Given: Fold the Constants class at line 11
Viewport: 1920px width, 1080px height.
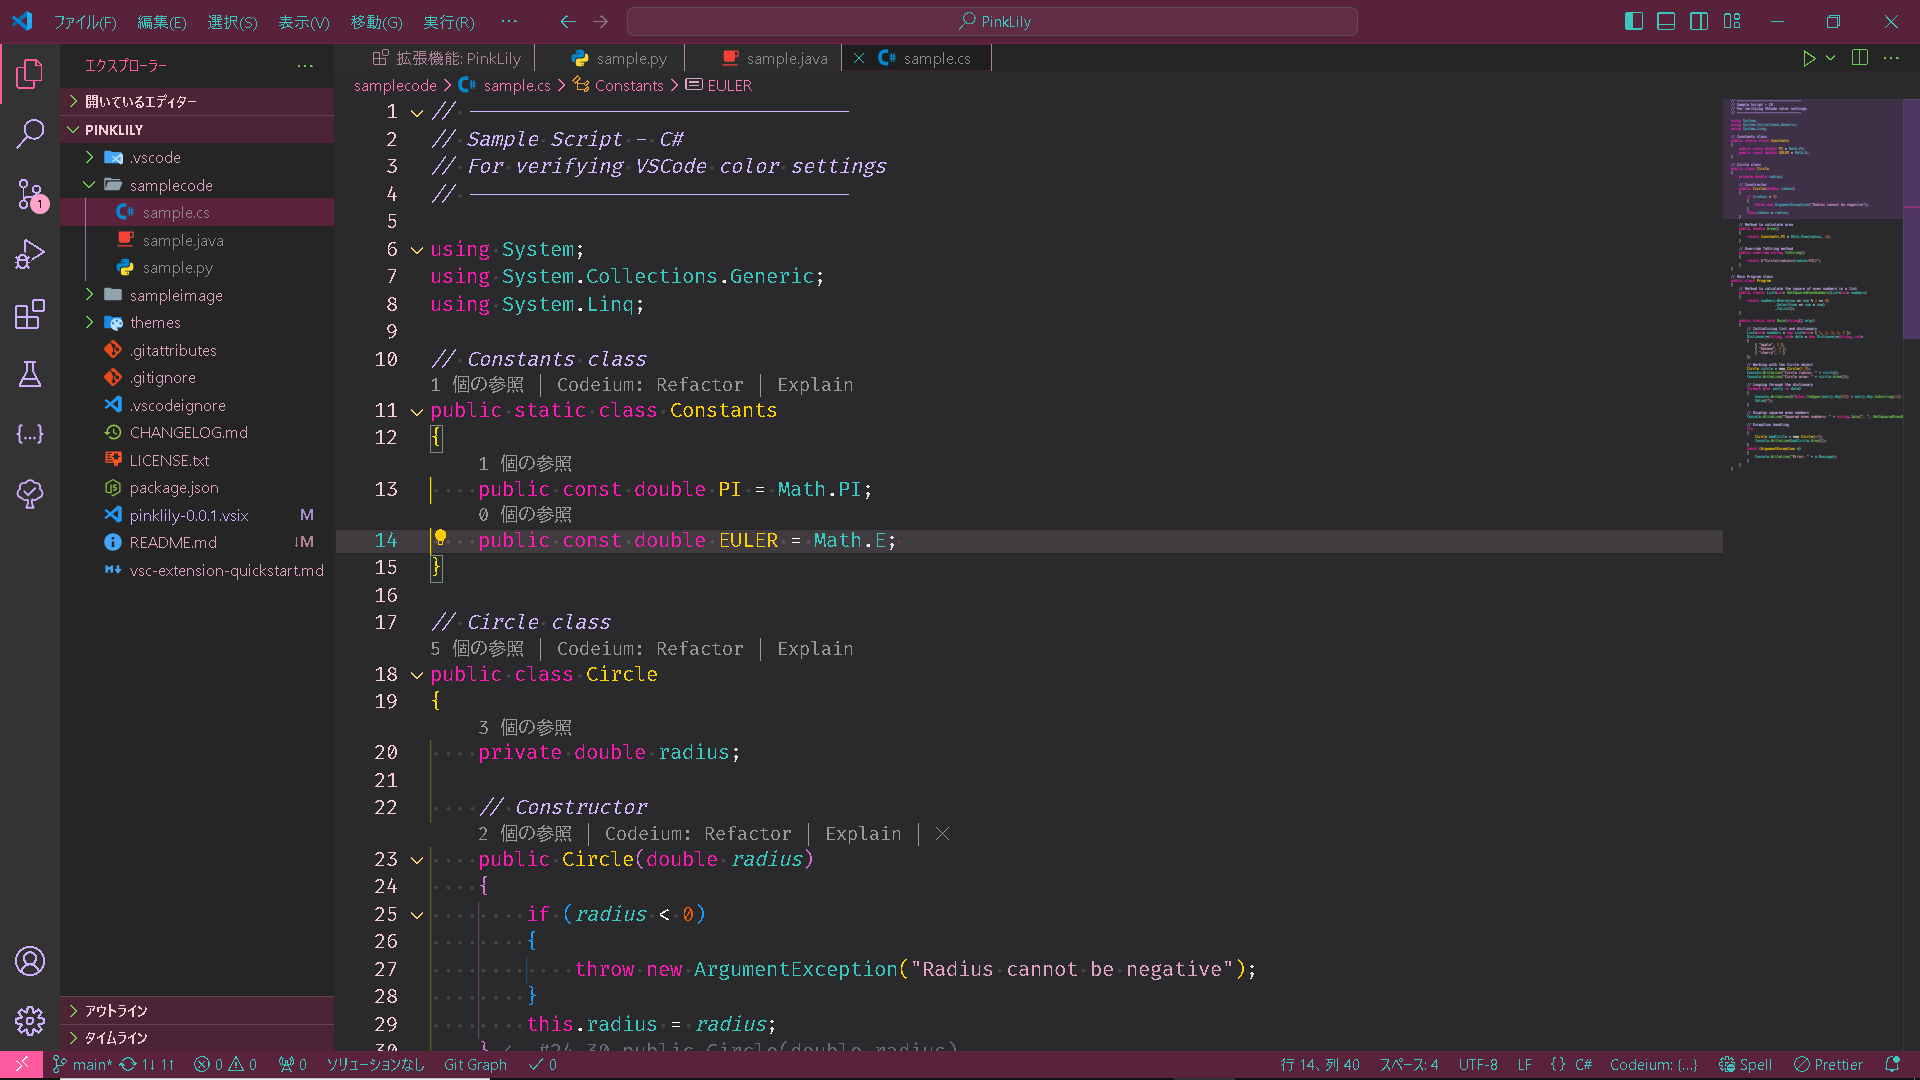Looking at the screenshot, I should coord(417,411).
